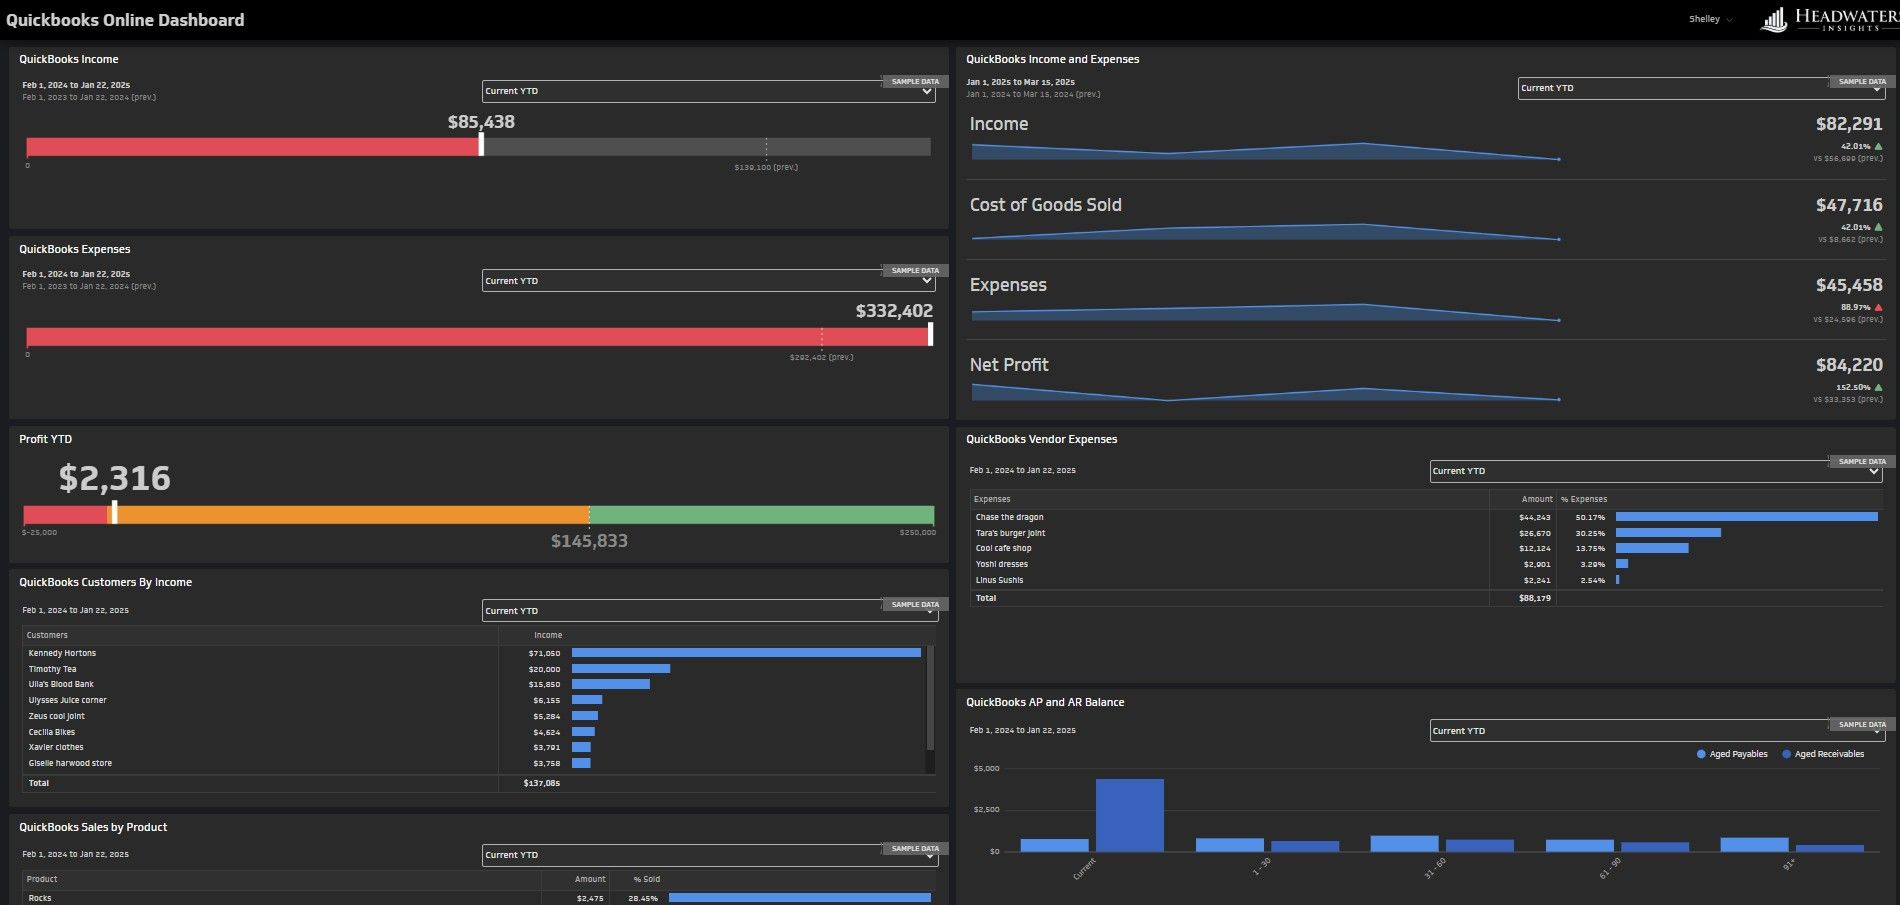1900x905 pixels.
Task: Toggle Aged Payables legend item
Action: click(x=1732, y=754)
